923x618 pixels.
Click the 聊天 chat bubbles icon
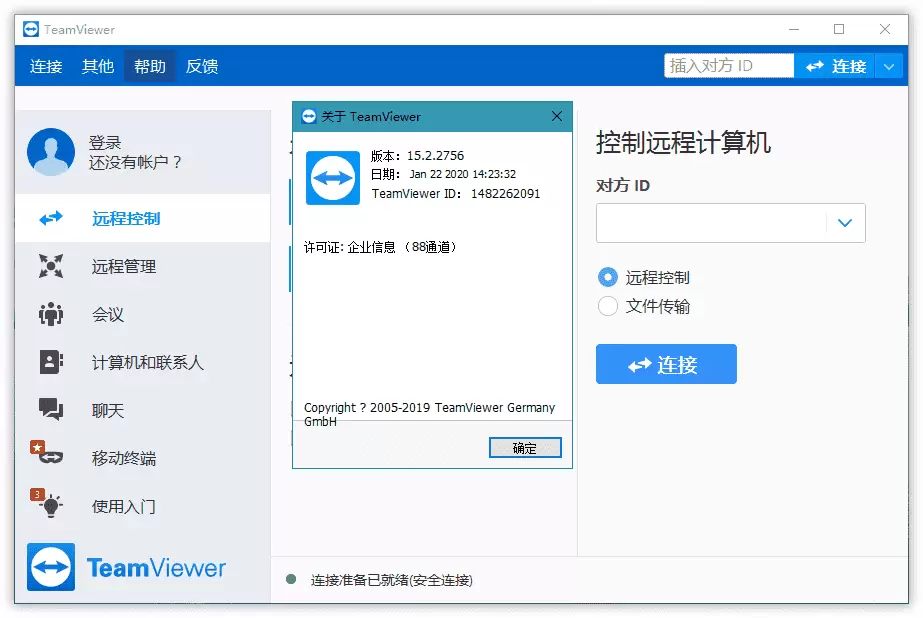pos(51,409)
